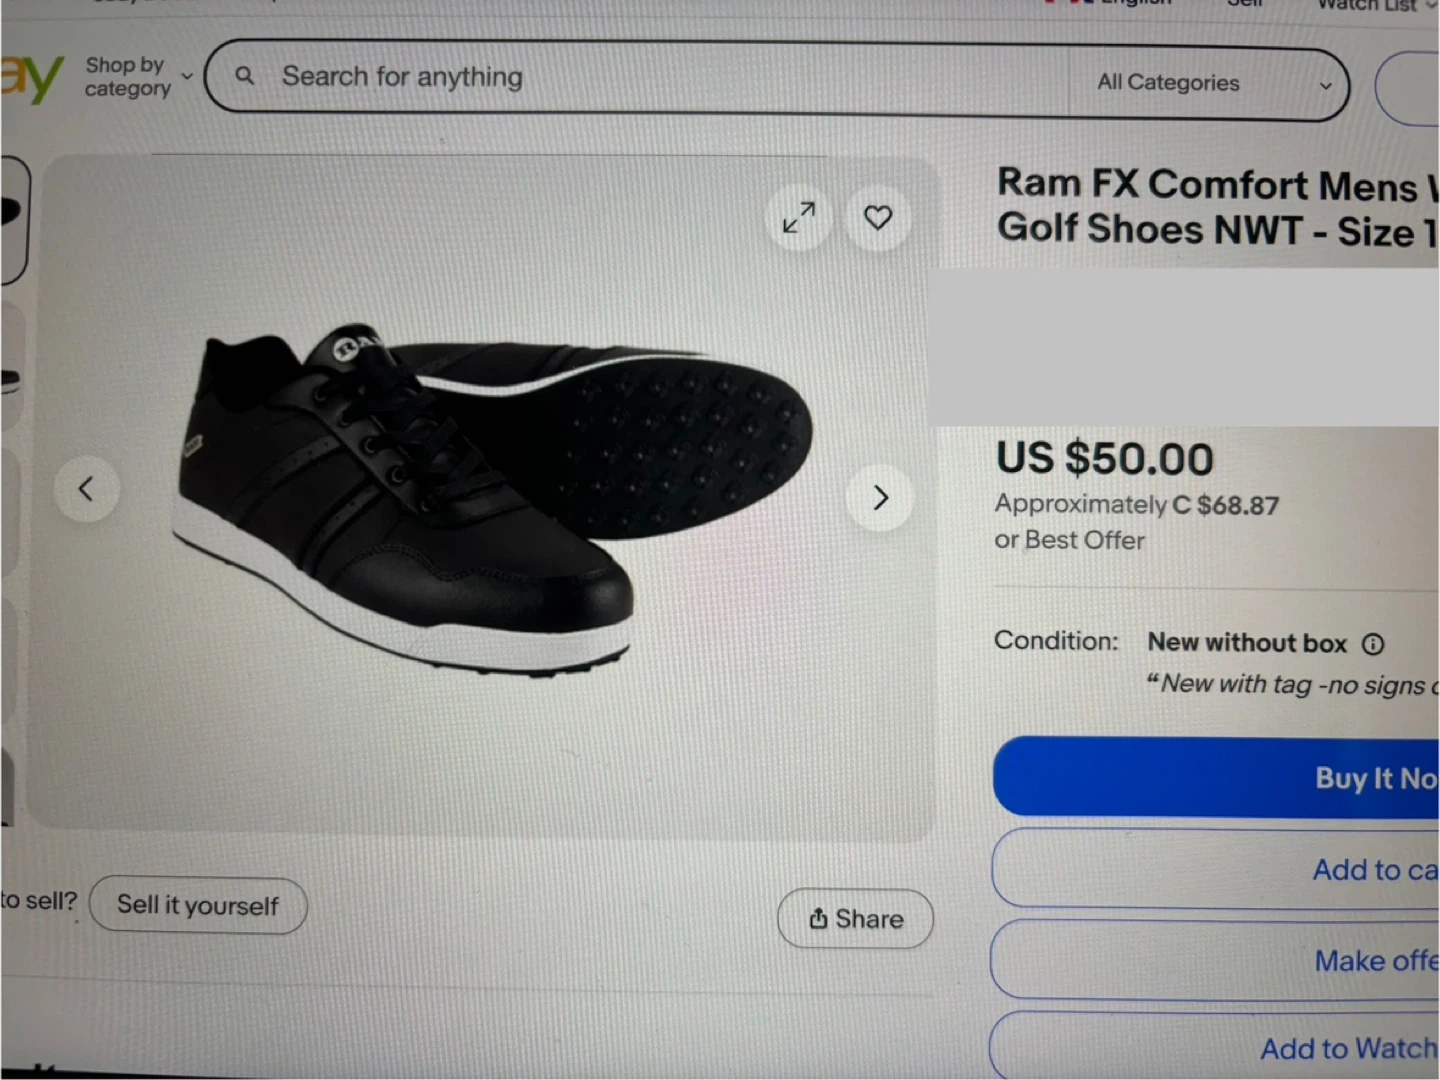Select the second shoe thumbnail in sidebar
Viewport: 1440px width, 1080px height.
pos(11,366)
